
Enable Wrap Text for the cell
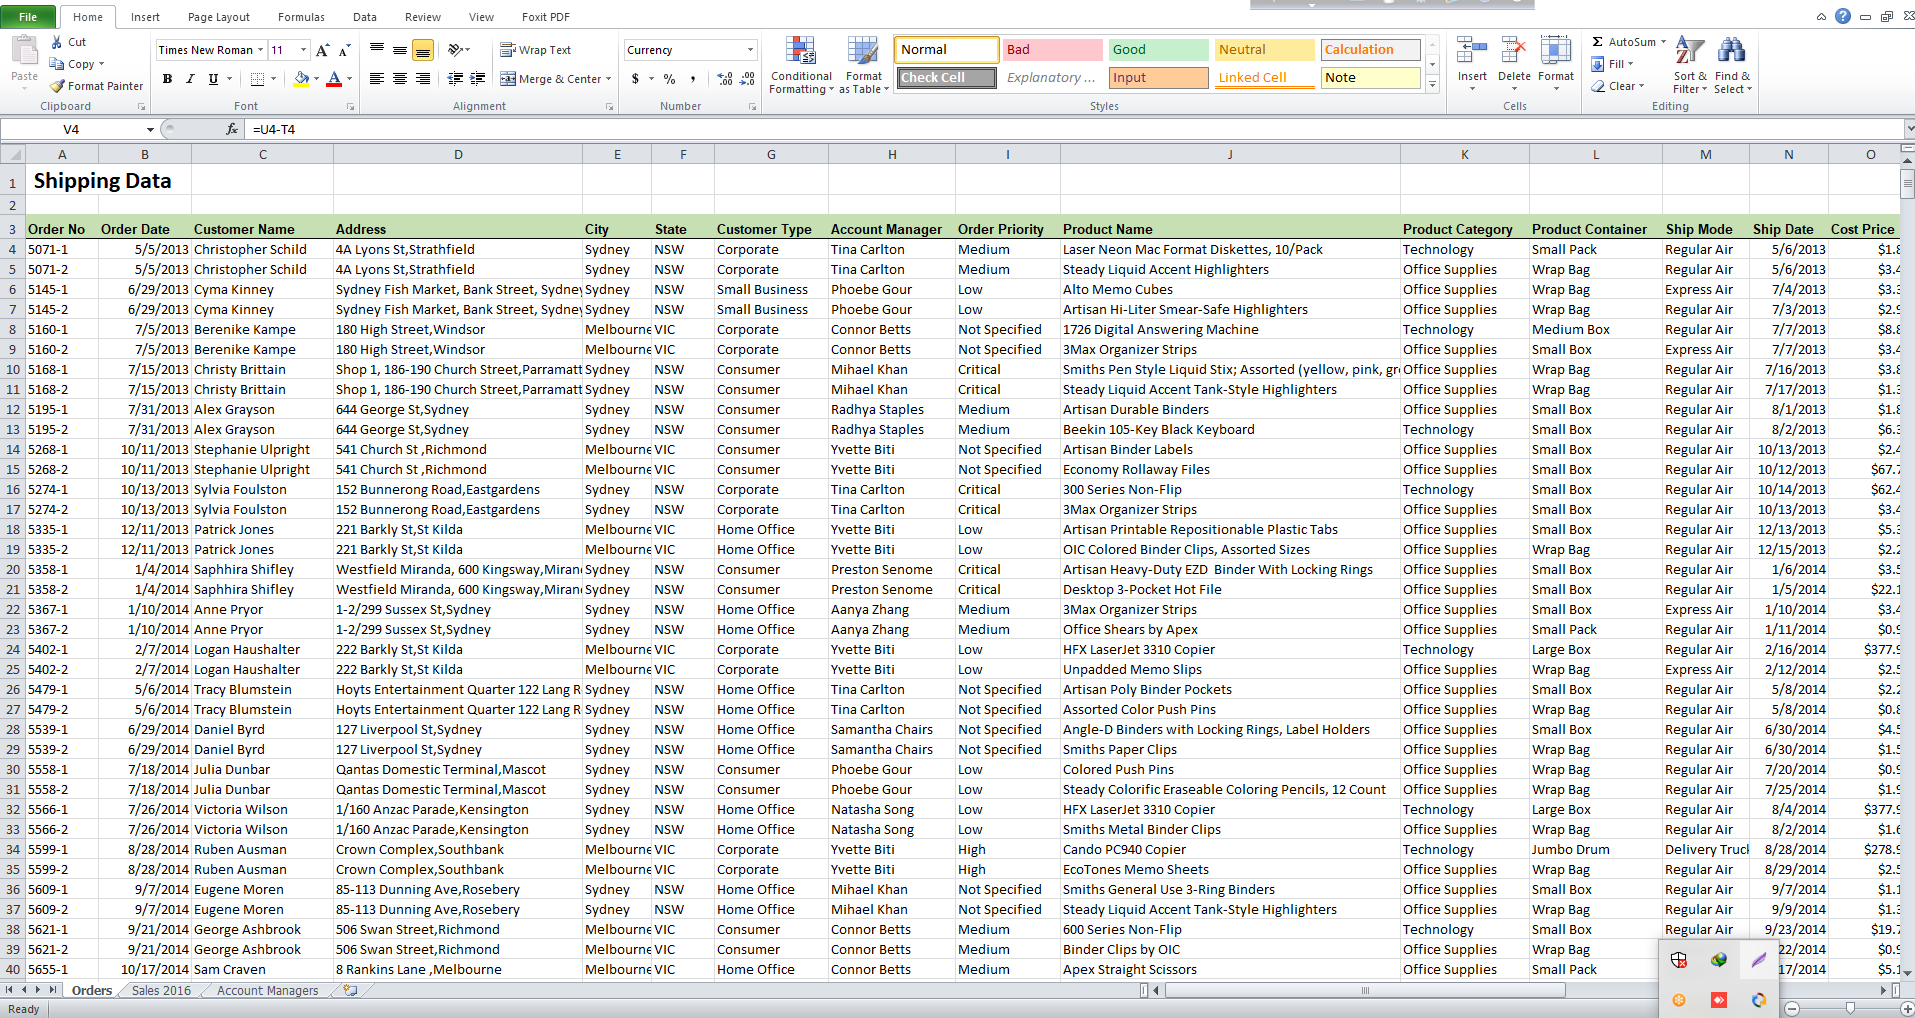pos(536,49)
